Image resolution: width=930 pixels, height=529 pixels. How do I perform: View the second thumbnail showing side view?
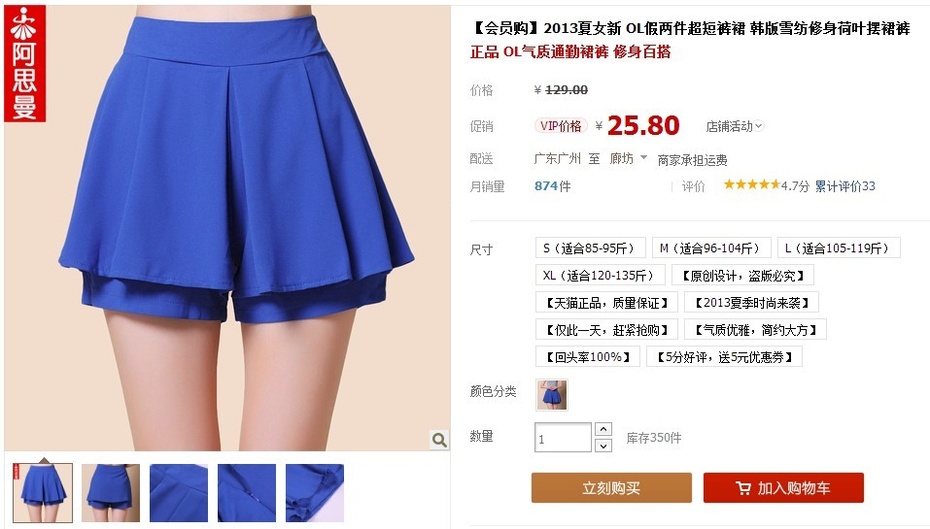click(111, 493)
